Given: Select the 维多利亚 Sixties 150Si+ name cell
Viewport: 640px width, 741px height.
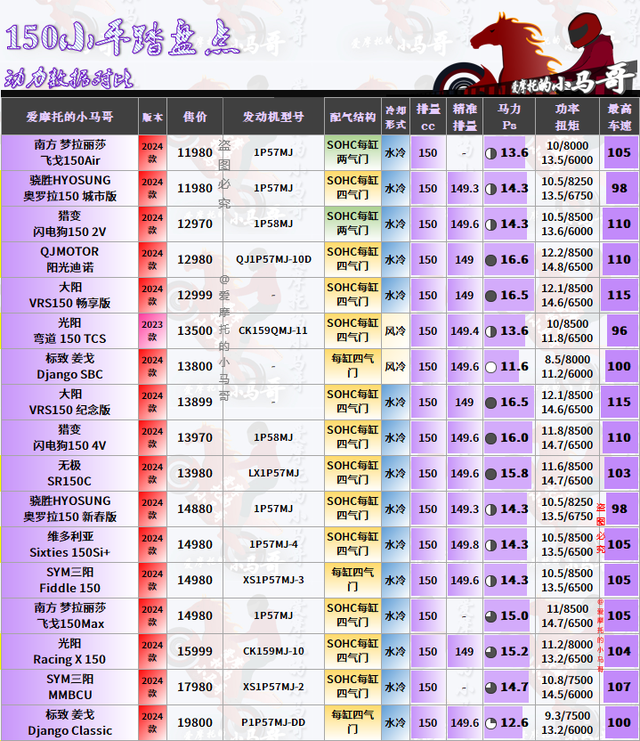Looking at the screenshot, I should tap(70, 544).
